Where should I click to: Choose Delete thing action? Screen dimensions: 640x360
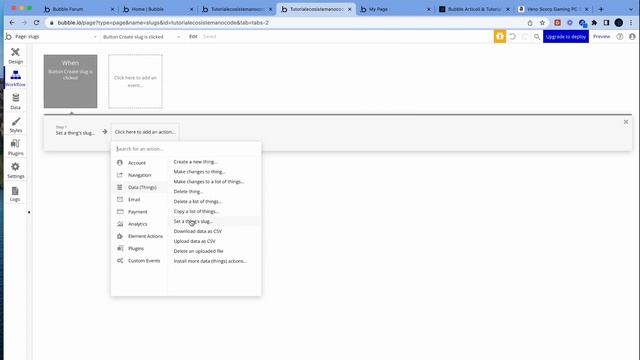[x=188, y=191]
